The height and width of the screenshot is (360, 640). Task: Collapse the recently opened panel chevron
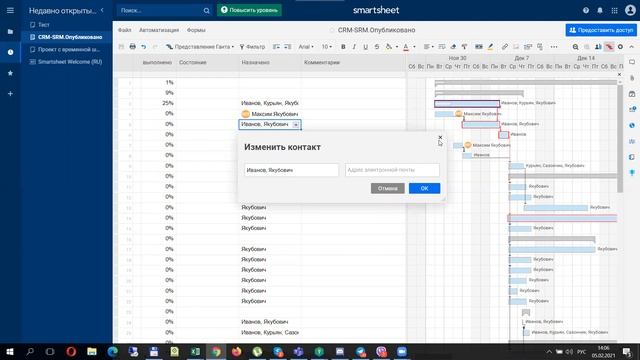click(x=102, y=10)
